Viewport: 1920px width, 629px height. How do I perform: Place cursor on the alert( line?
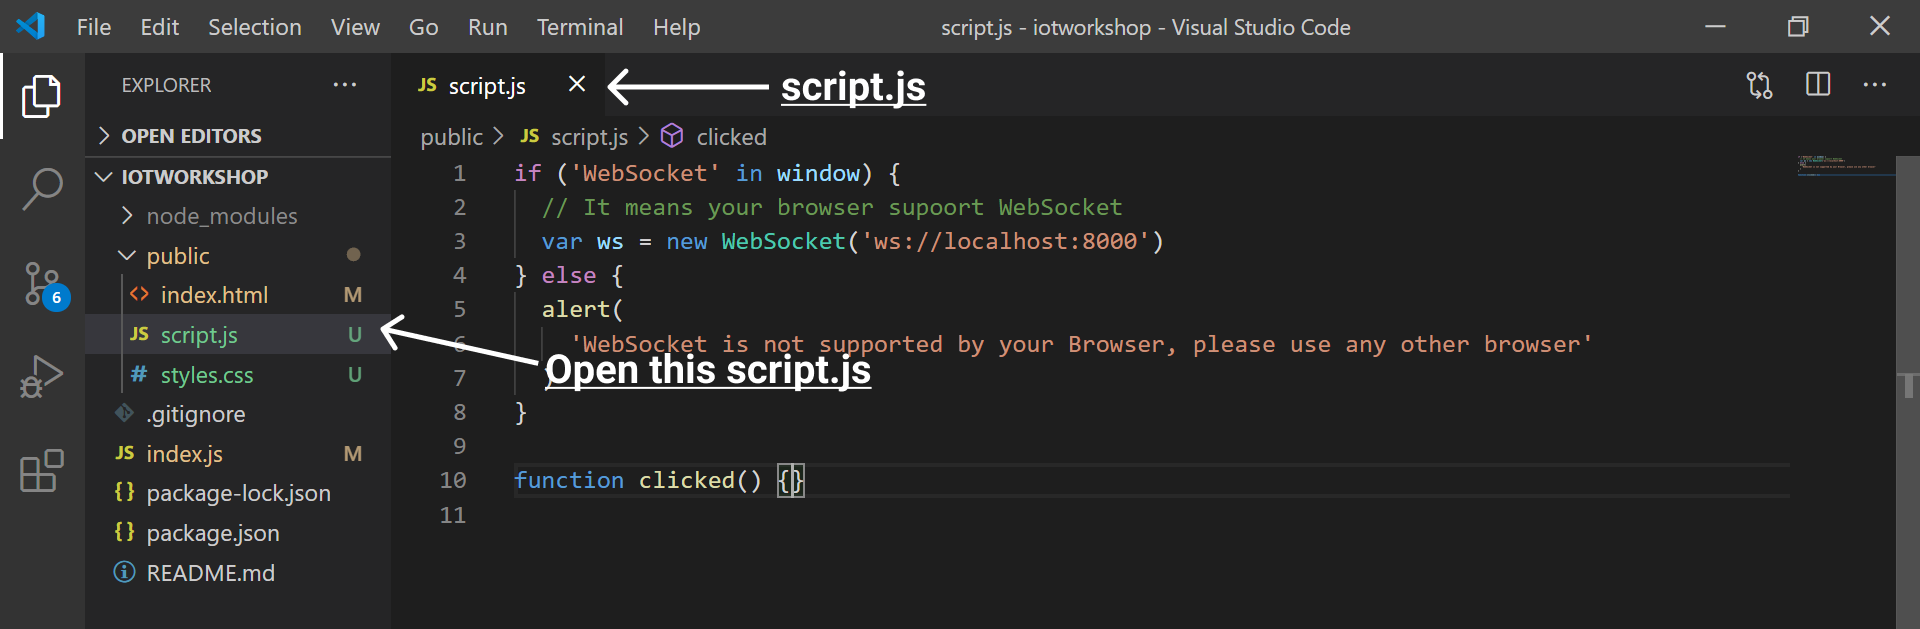click(x=582, y=309)
